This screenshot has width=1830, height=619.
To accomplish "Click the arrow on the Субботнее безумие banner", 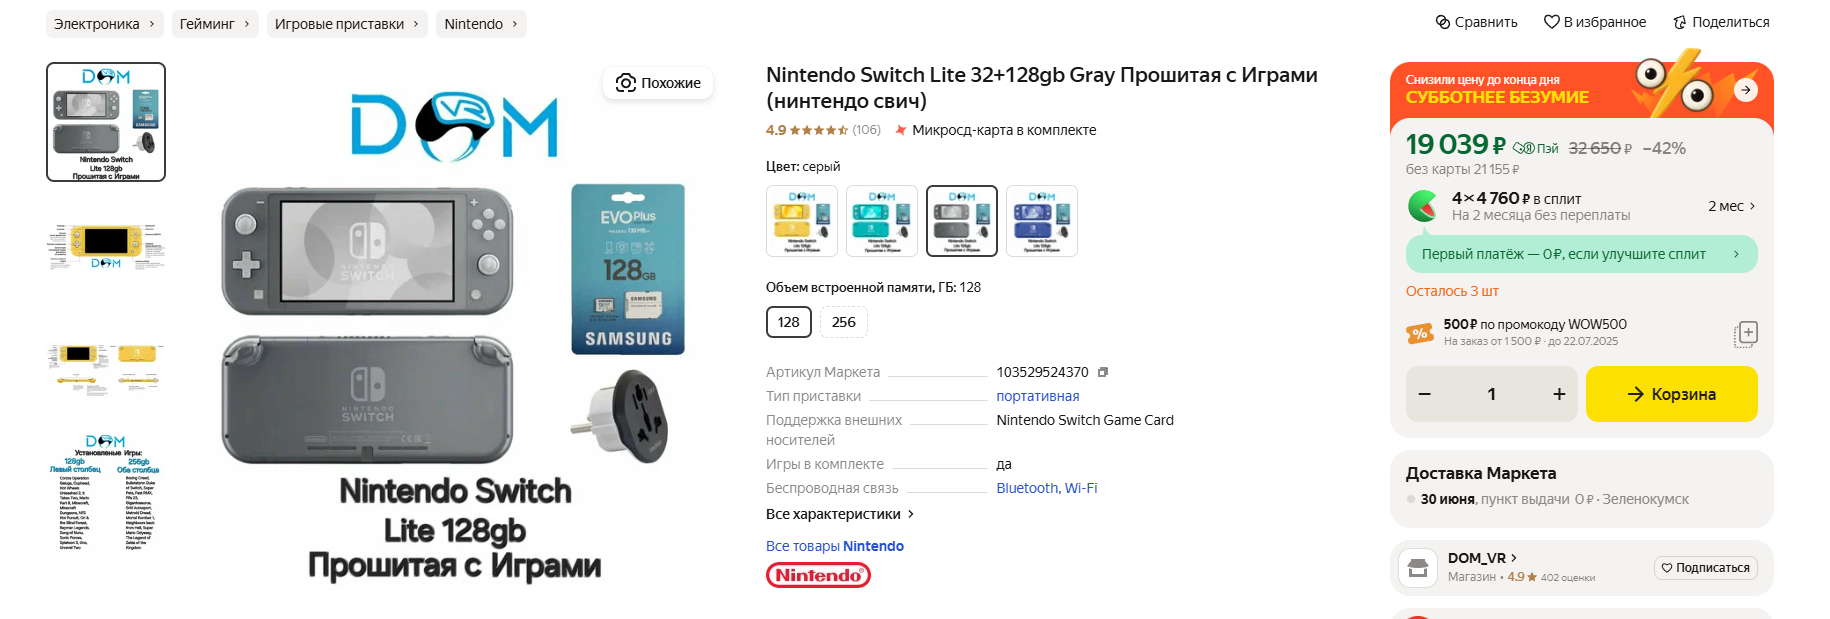I will [x=1745, y=90].
